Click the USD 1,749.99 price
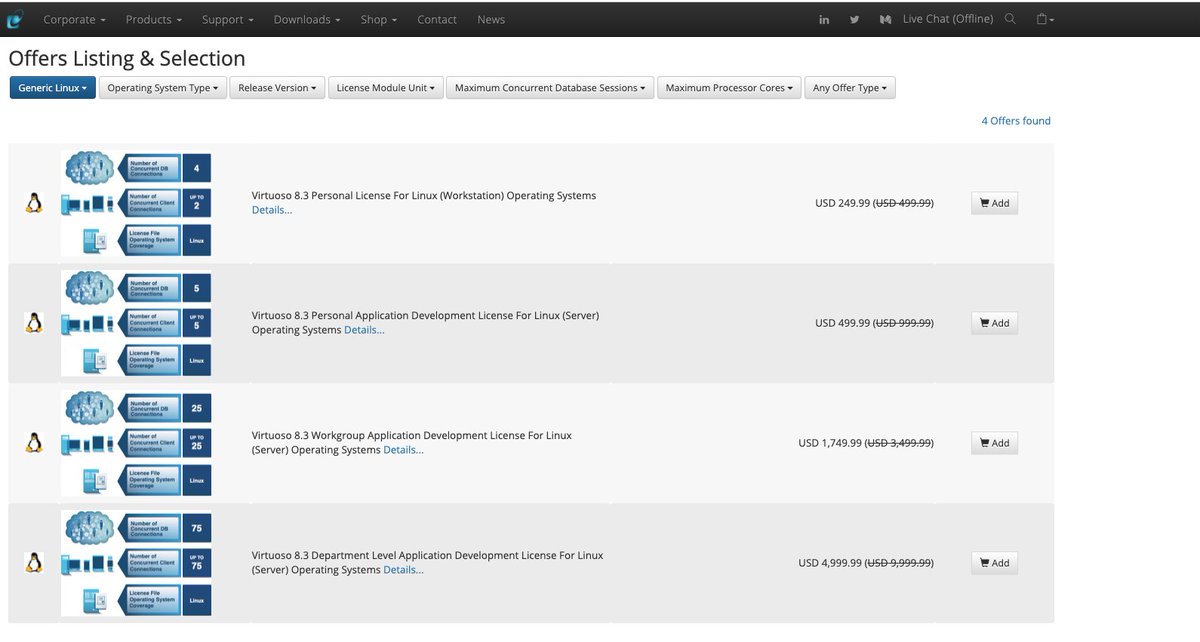 [830, 443]
